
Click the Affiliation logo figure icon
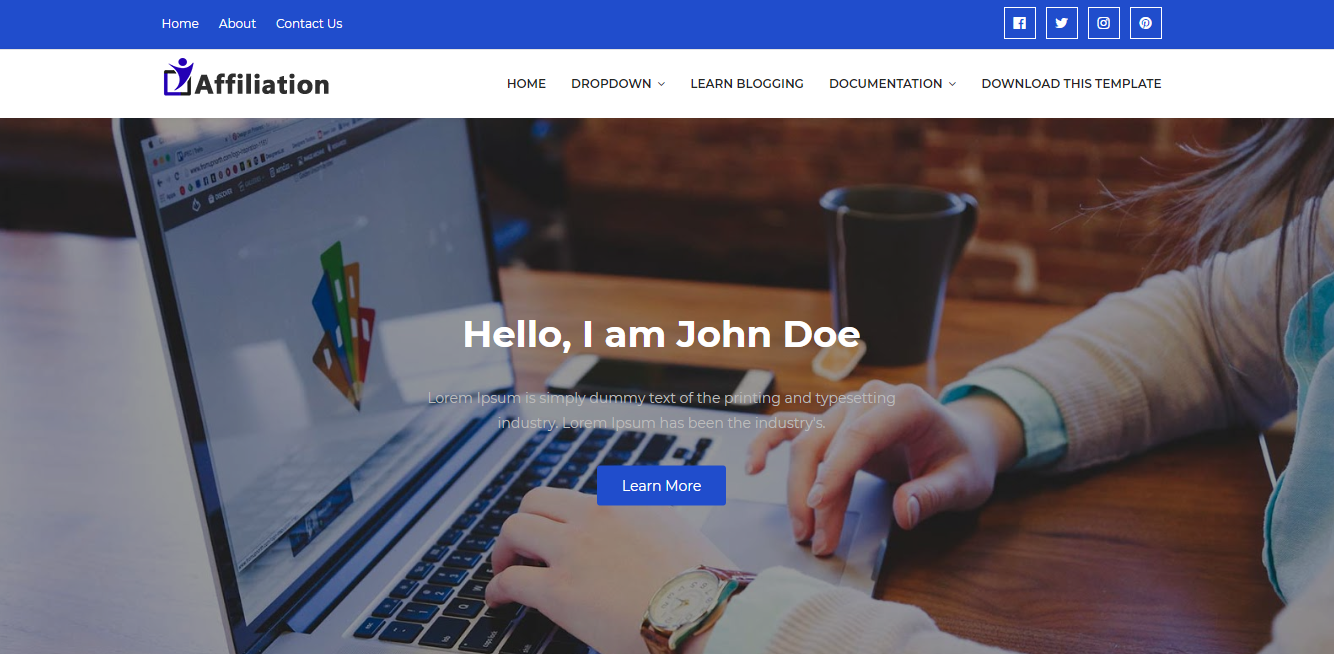pyautogui.click(x=178, y=77)
